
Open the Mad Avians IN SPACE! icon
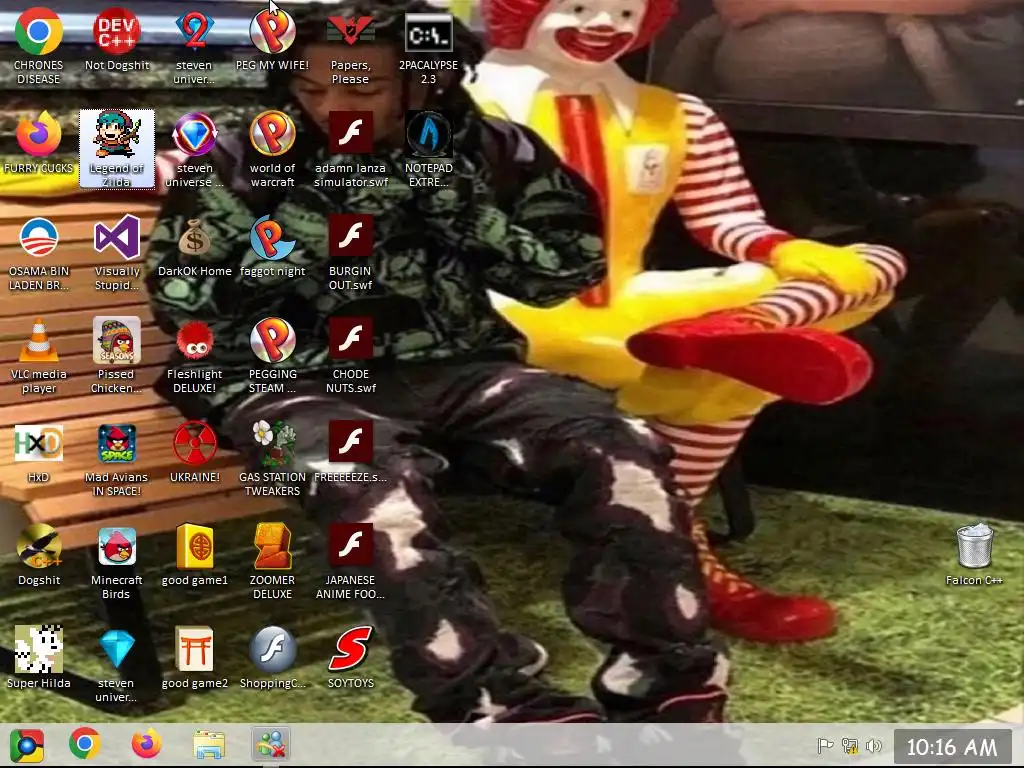pyautogui.click(x=117, y=443)
